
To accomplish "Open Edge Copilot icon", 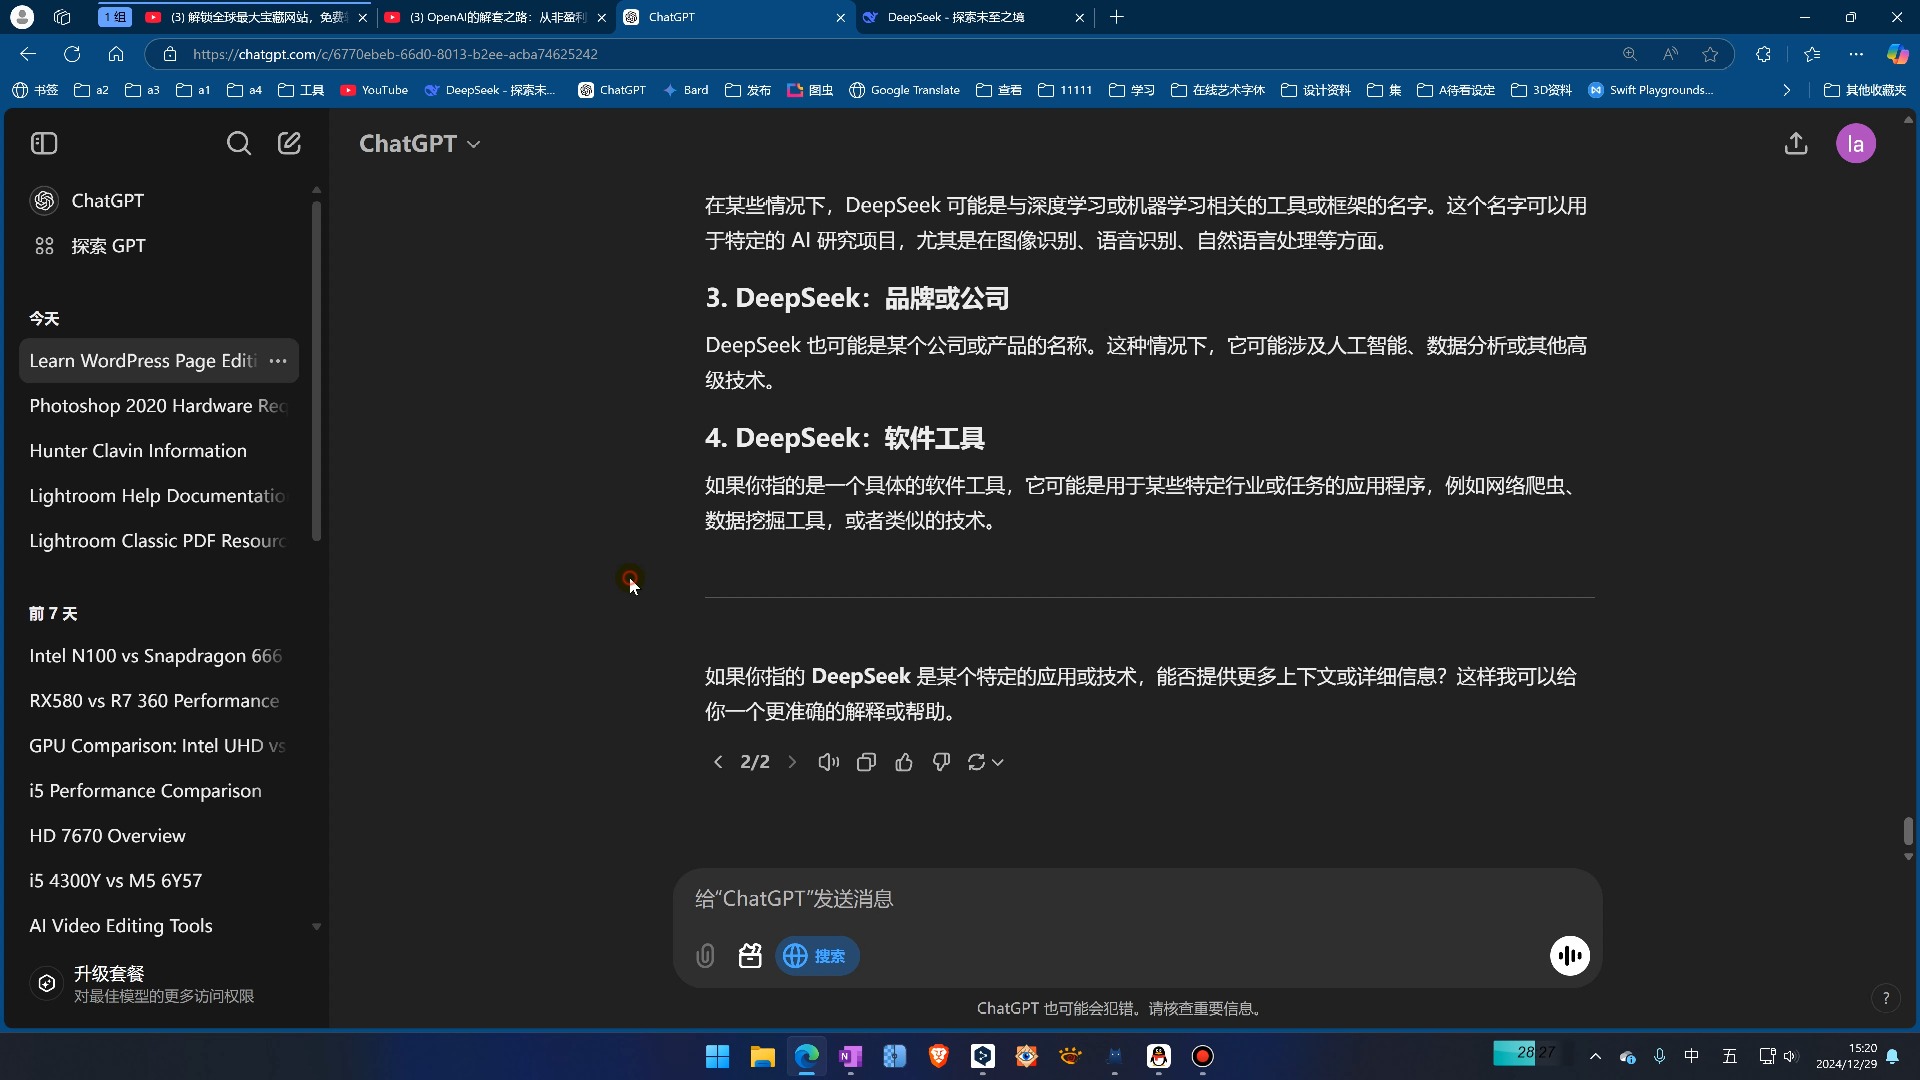I will (1897, 54).
